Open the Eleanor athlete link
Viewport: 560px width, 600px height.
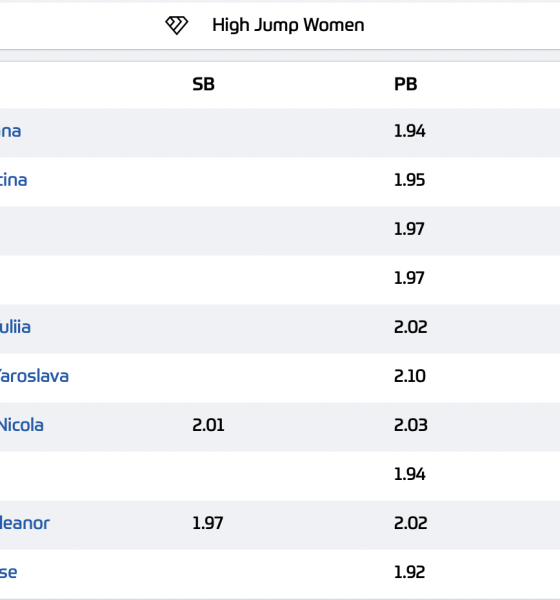(24, 523)
